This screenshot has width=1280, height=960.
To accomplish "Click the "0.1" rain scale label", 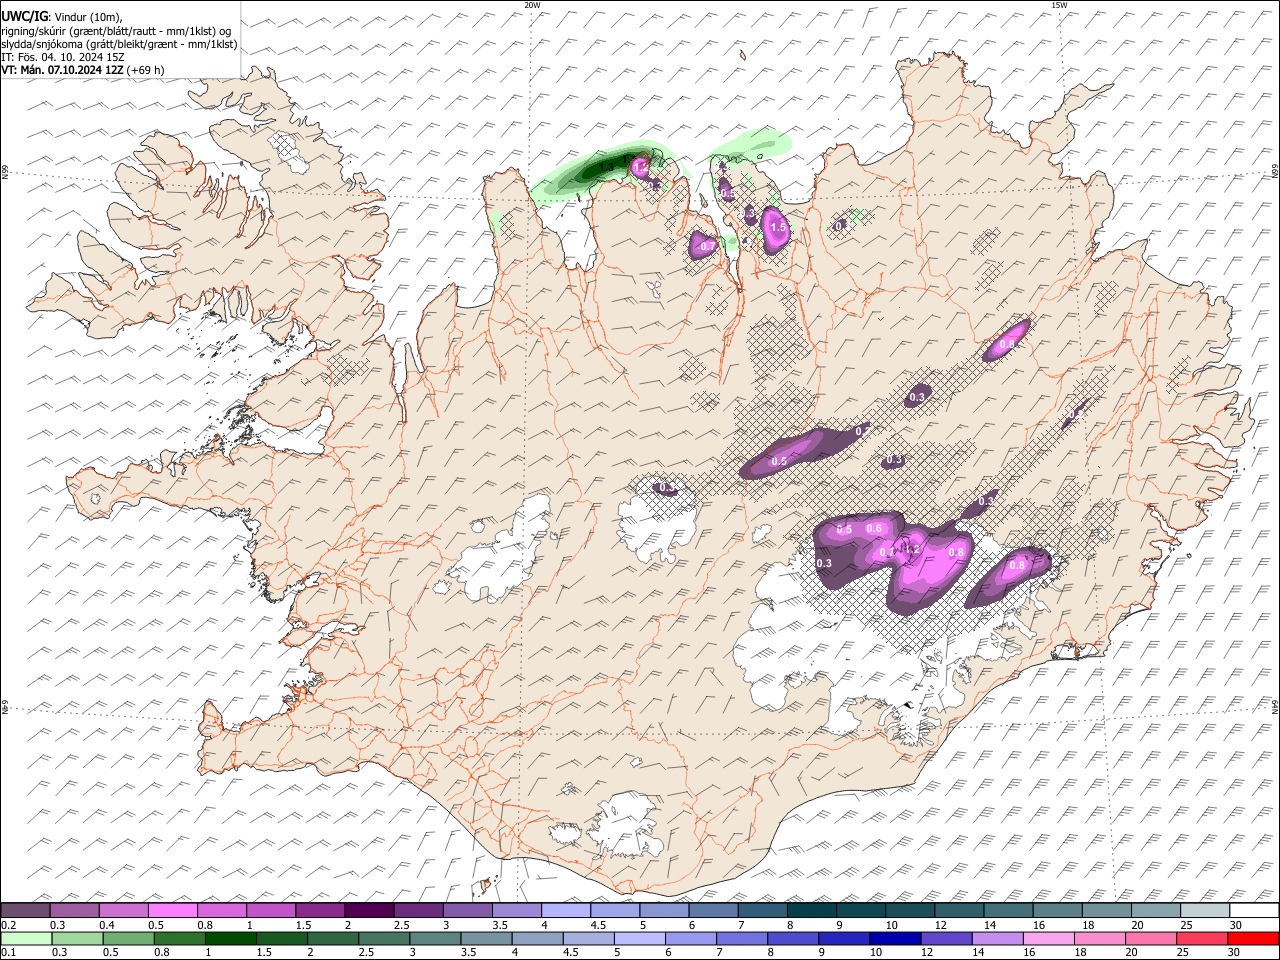I will click(x=7, y=953).
